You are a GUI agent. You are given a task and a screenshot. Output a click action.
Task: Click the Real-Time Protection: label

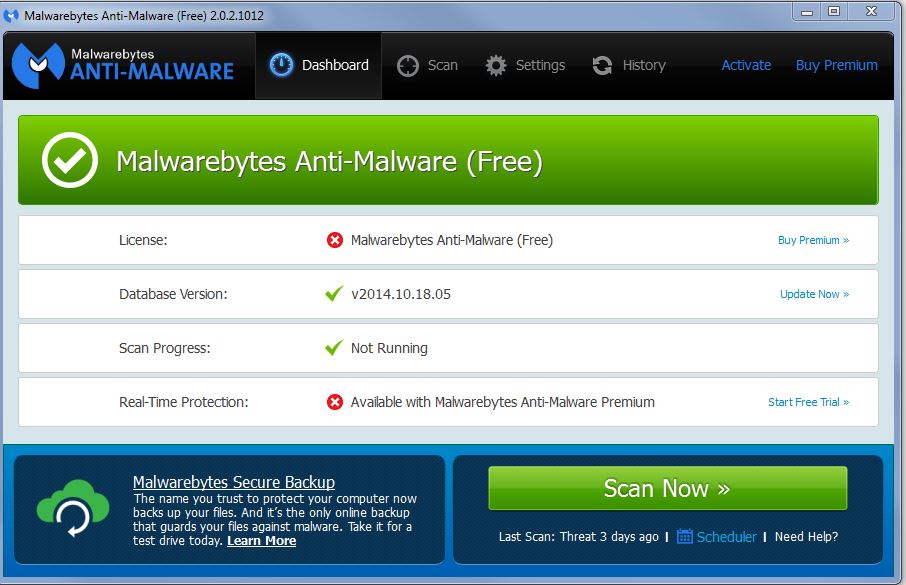(x=184, y=402)
